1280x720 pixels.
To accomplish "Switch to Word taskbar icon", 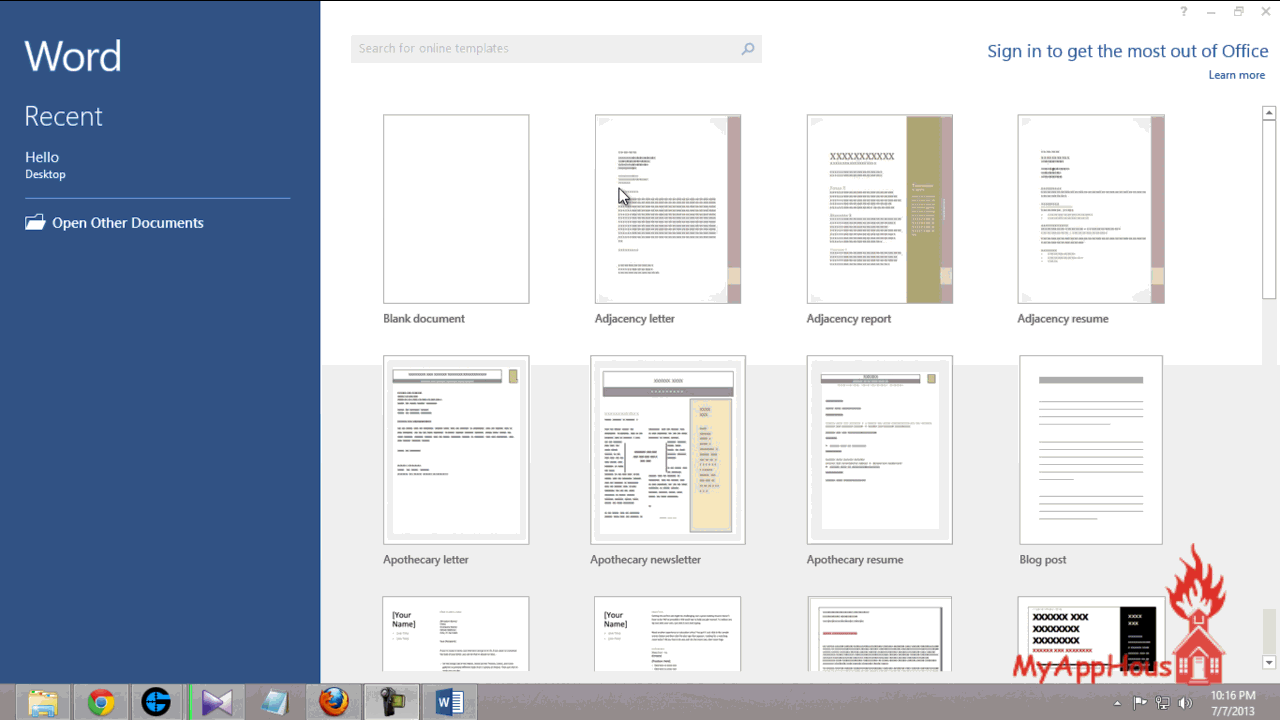I will tap(450, 703).
